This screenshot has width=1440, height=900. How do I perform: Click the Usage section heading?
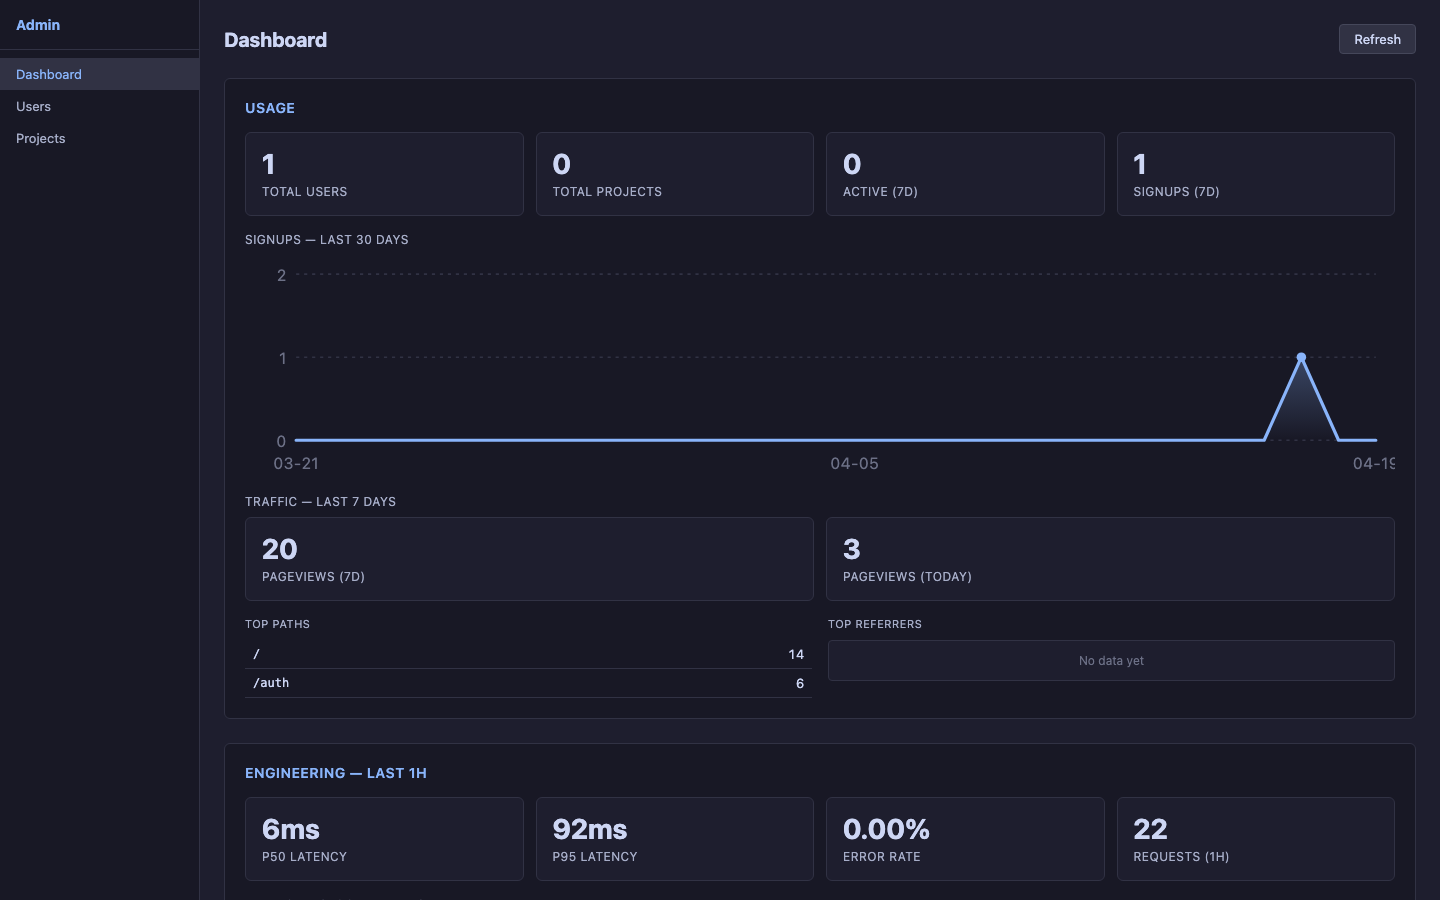(270, 108)
